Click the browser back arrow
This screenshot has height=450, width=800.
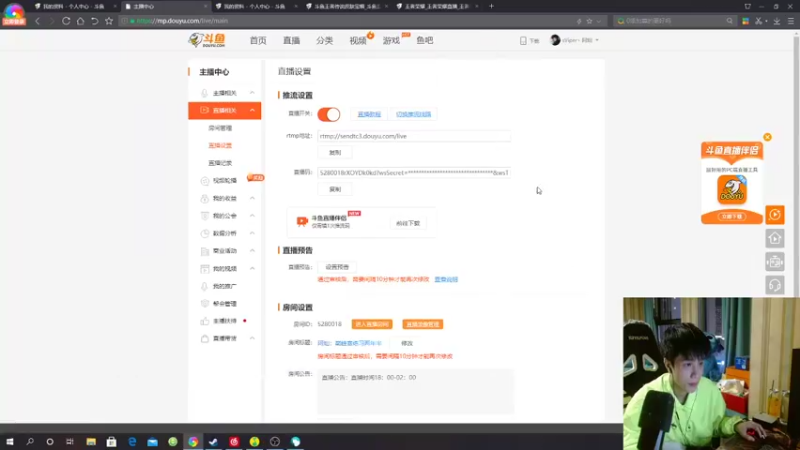(37, 21)
